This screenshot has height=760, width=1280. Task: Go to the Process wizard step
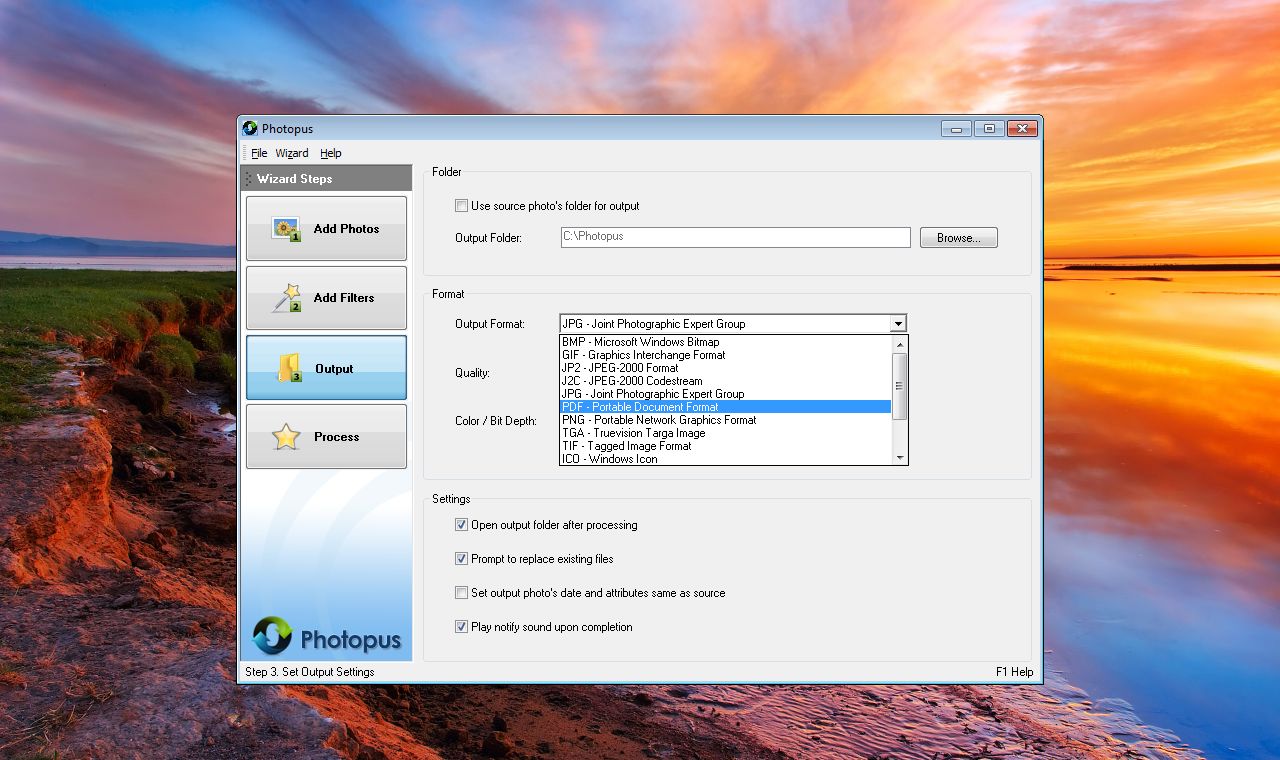tap(326, 436)
